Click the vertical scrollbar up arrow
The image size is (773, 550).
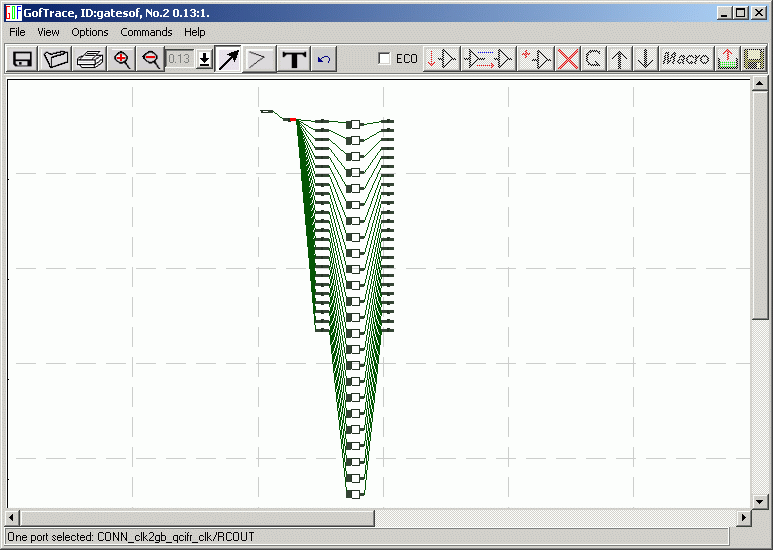(759, 84)
